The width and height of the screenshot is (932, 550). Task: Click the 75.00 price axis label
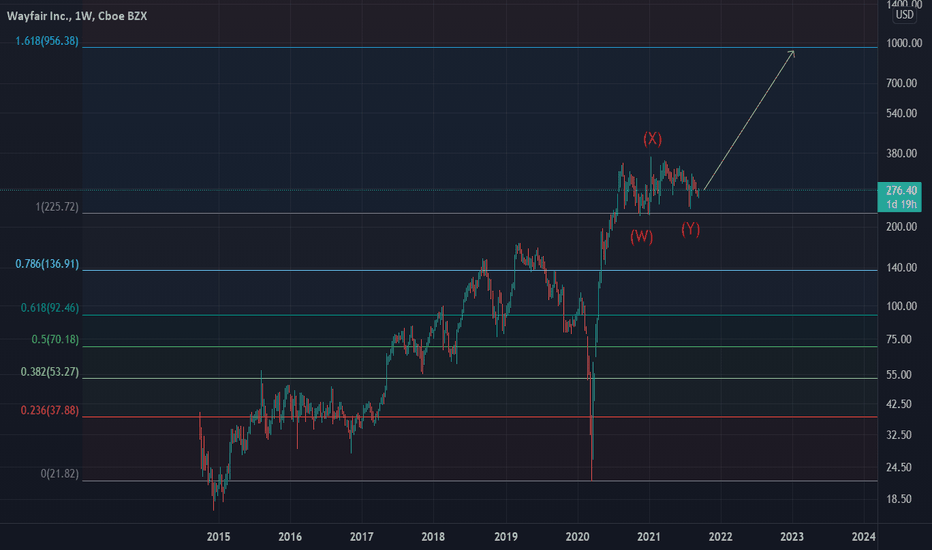tap(899, 340)
